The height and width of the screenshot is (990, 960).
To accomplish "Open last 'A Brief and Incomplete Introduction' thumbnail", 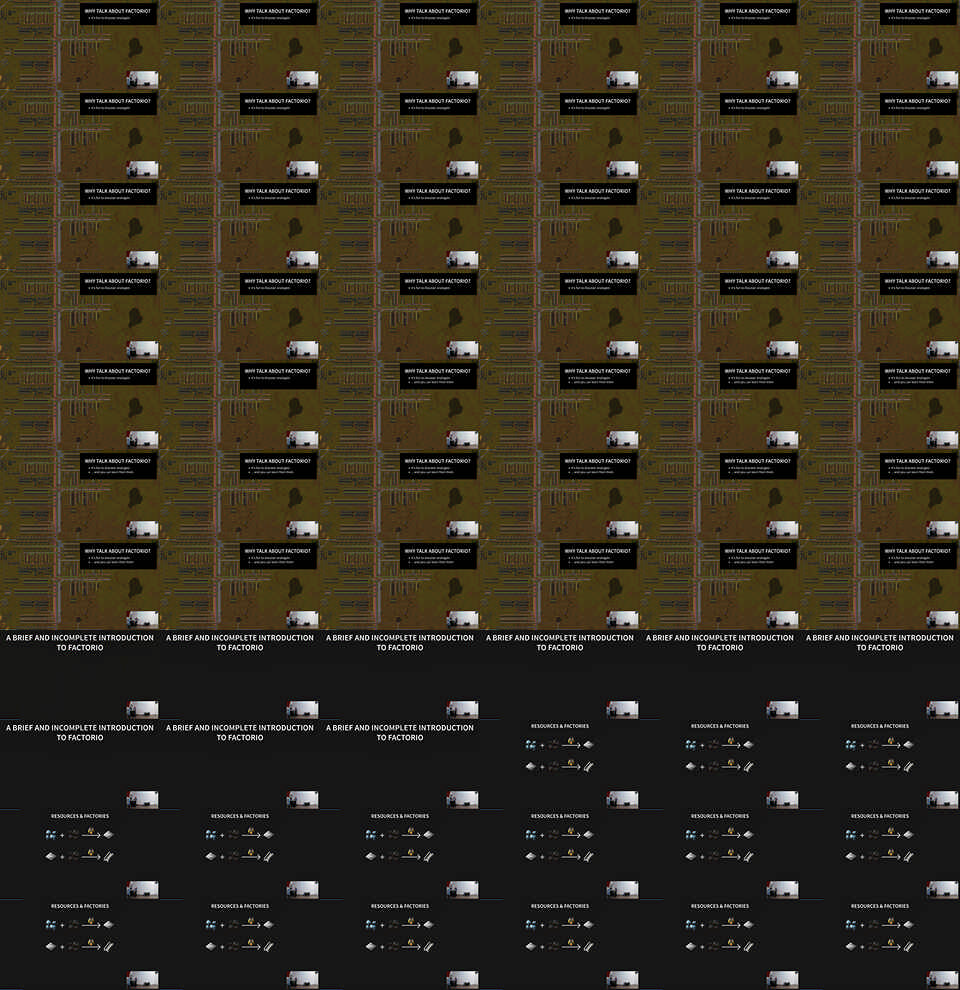I will (400, 765).
